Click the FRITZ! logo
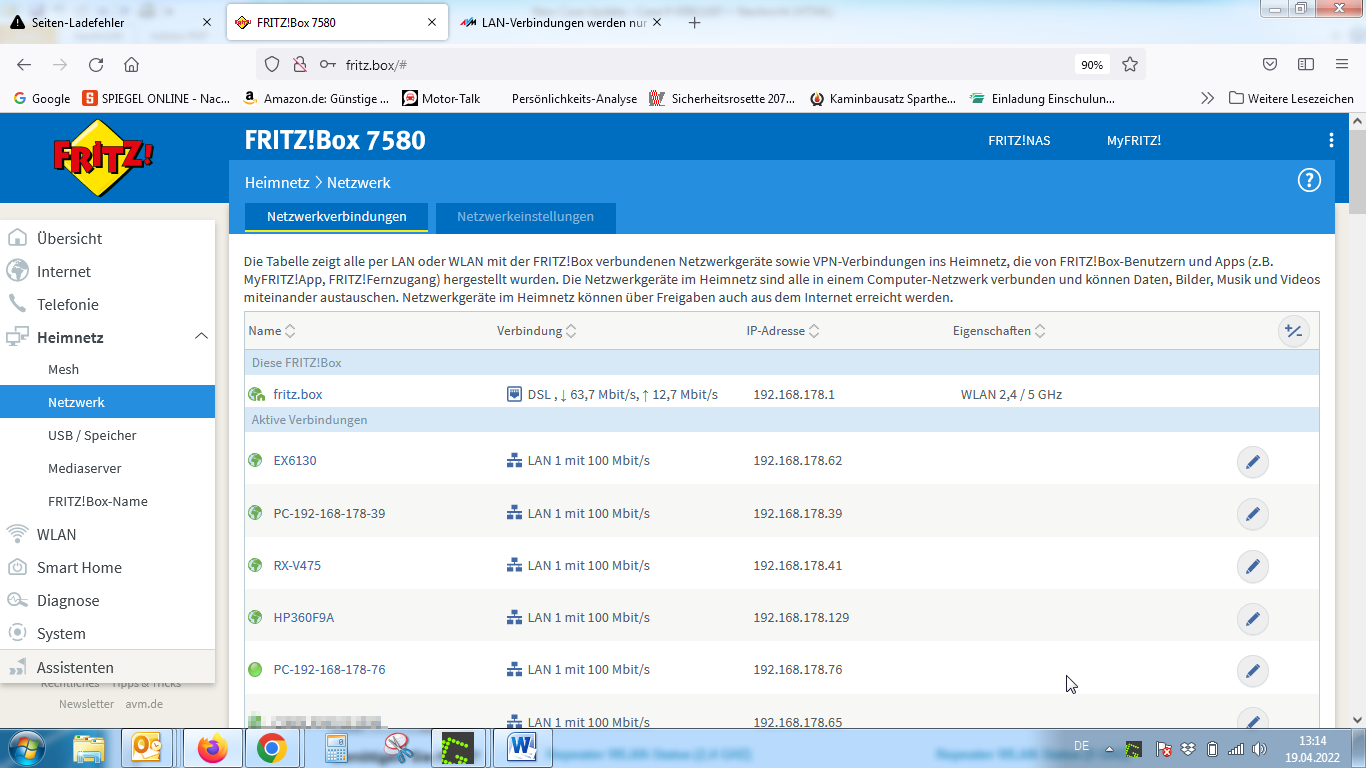1366x768 pixels. [x=105, y=158]
